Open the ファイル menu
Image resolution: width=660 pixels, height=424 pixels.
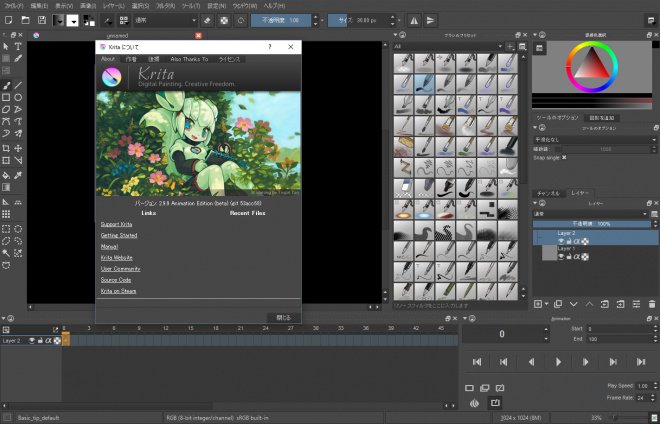click(x=13, y=6)
